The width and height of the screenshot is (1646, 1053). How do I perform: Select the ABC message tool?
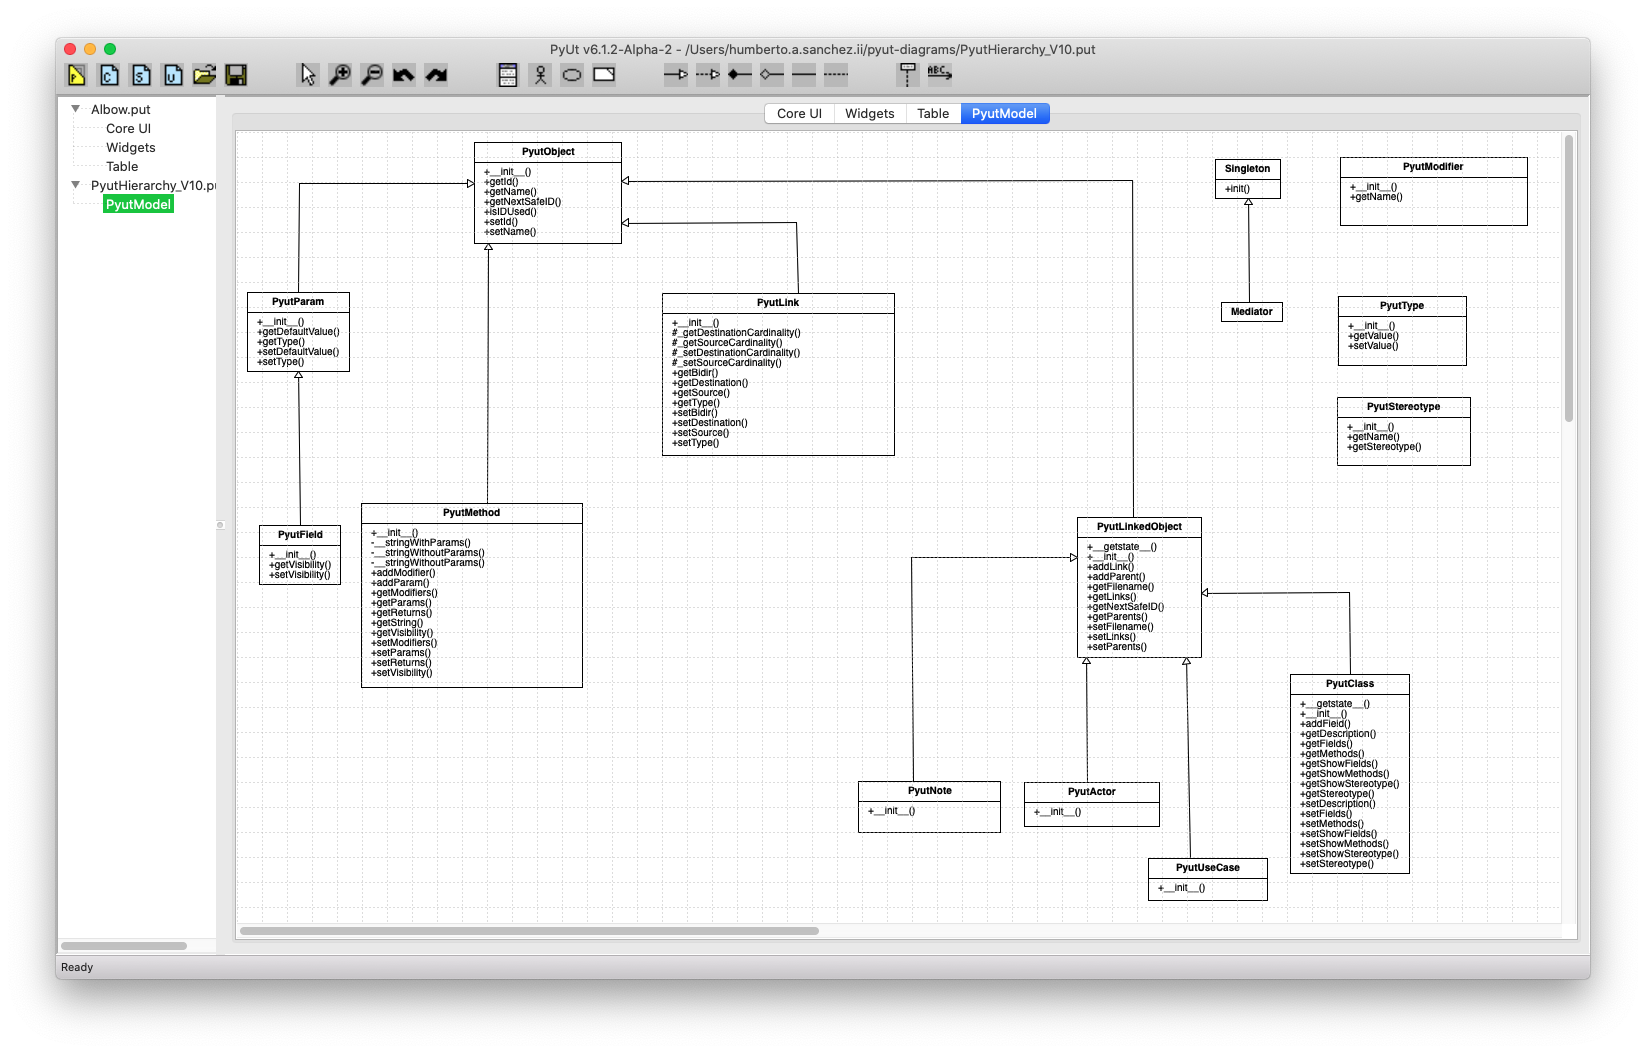tap(940, 75)
